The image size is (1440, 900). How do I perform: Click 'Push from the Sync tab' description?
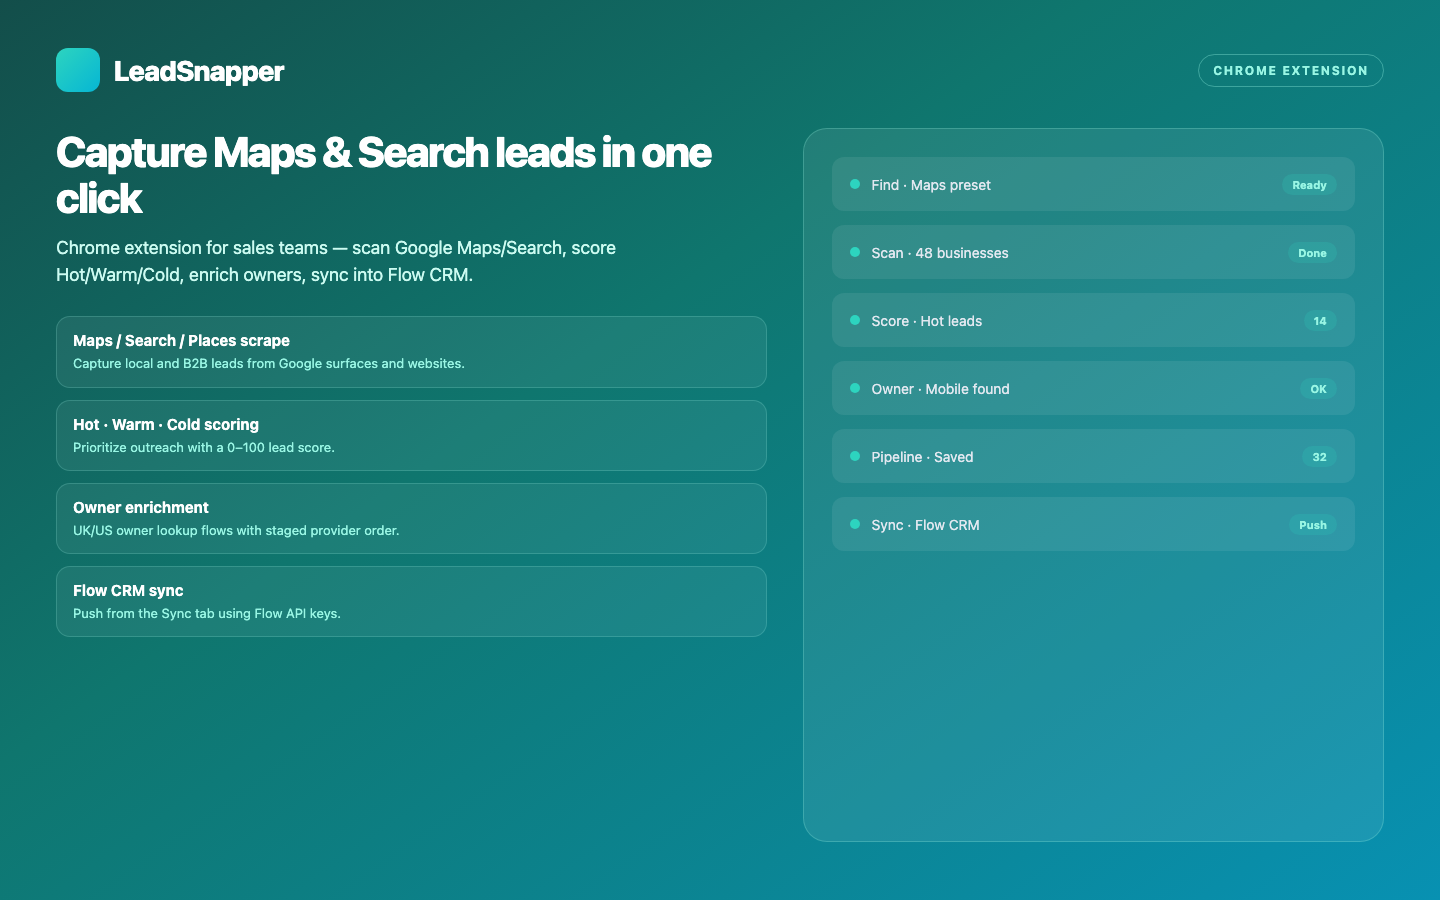[x=207, y=614]
